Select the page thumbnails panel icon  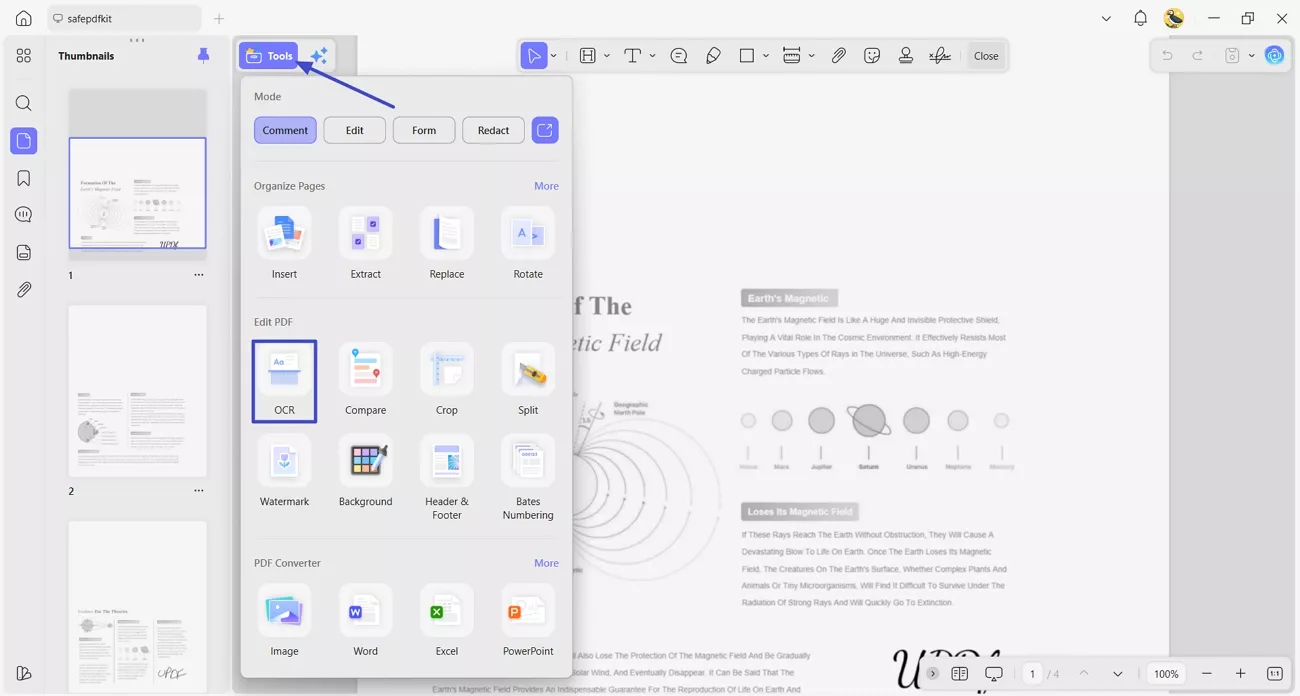[x=24, y=141]
